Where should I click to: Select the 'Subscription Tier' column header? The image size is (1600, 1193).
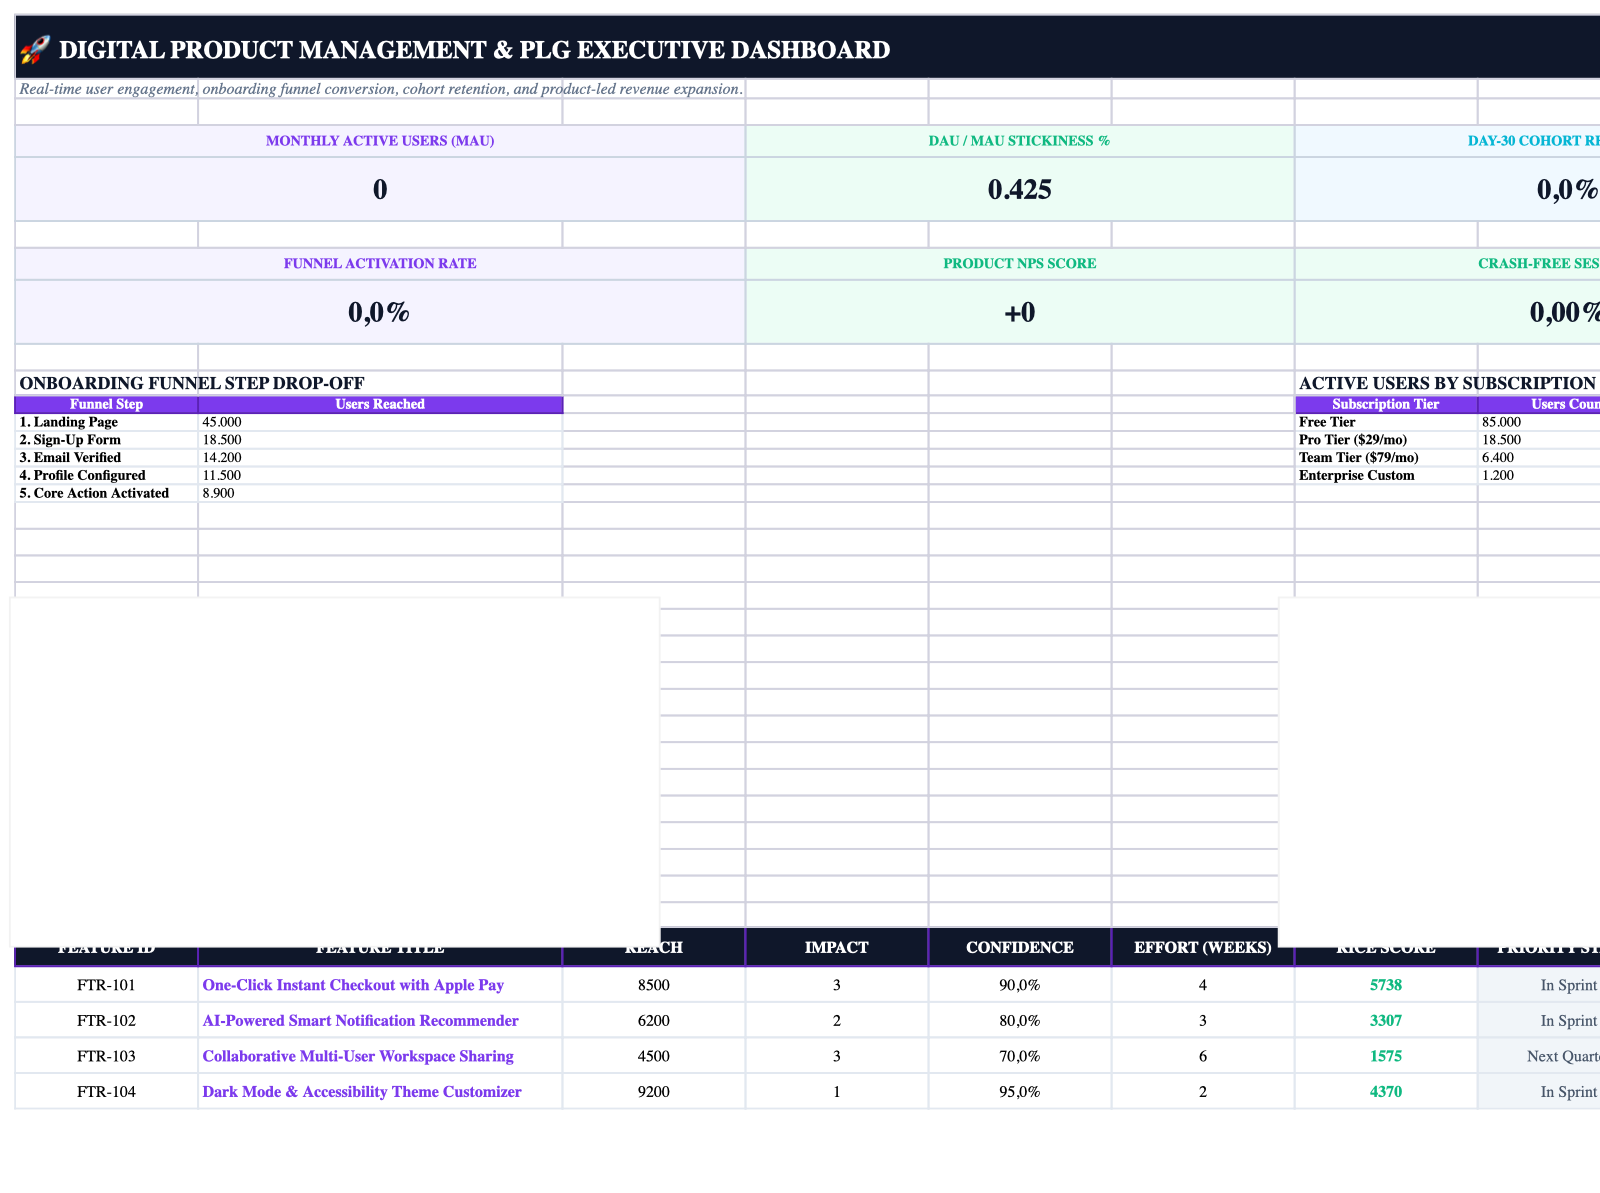1386,405
